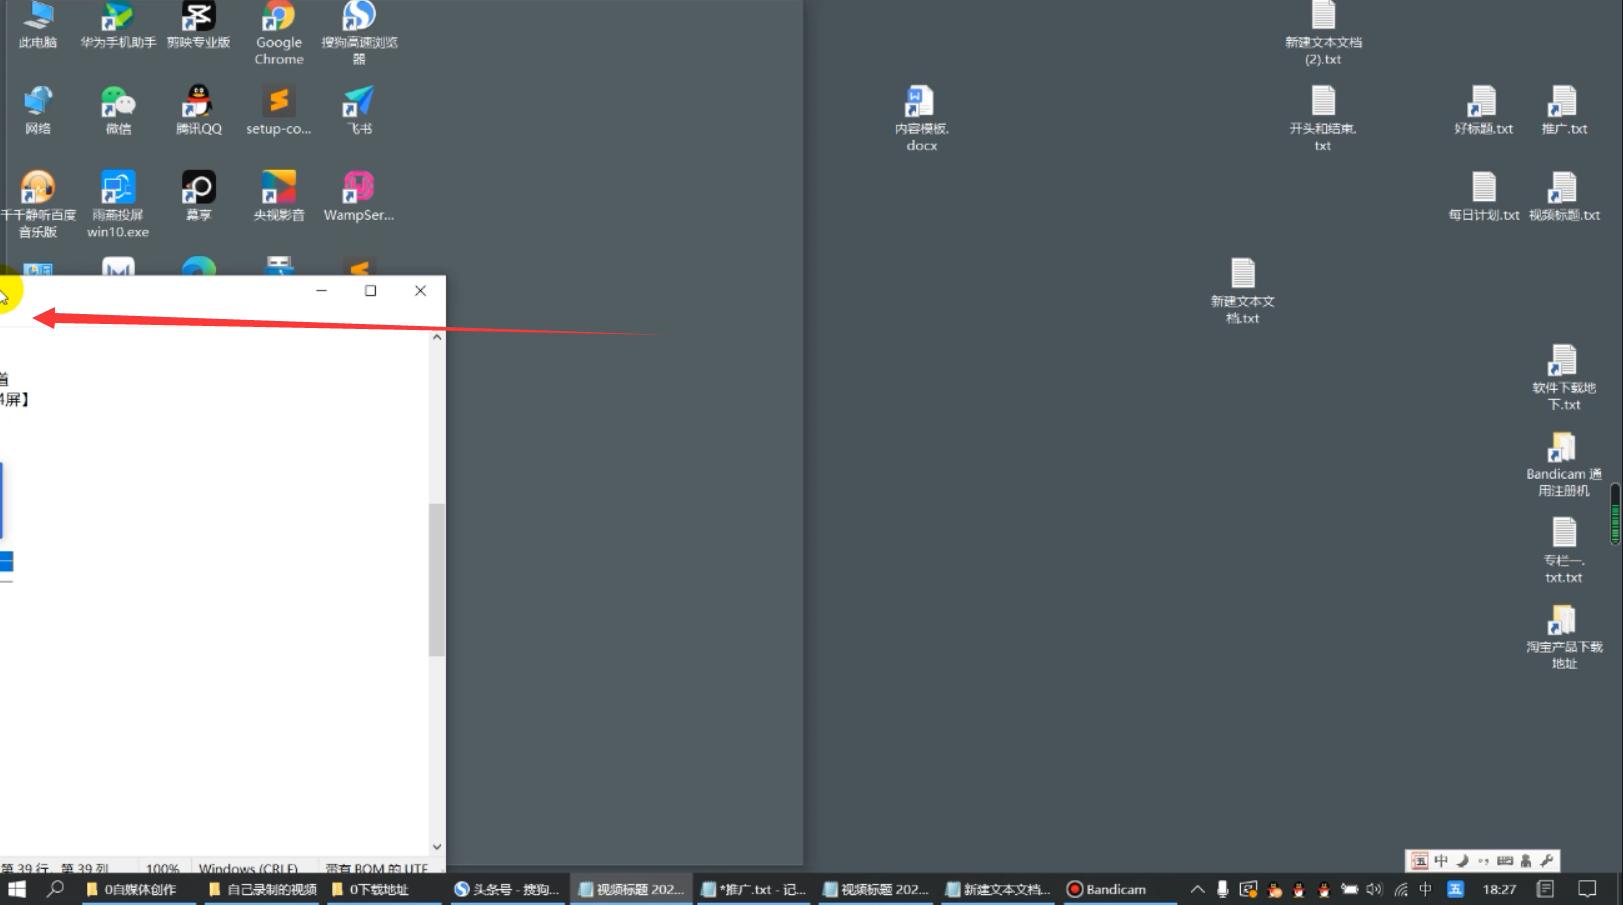Screen dimensions: 1623x905
Task: Switch to 自己录制的视频 folder taskbar button
Action: [262, 889]
